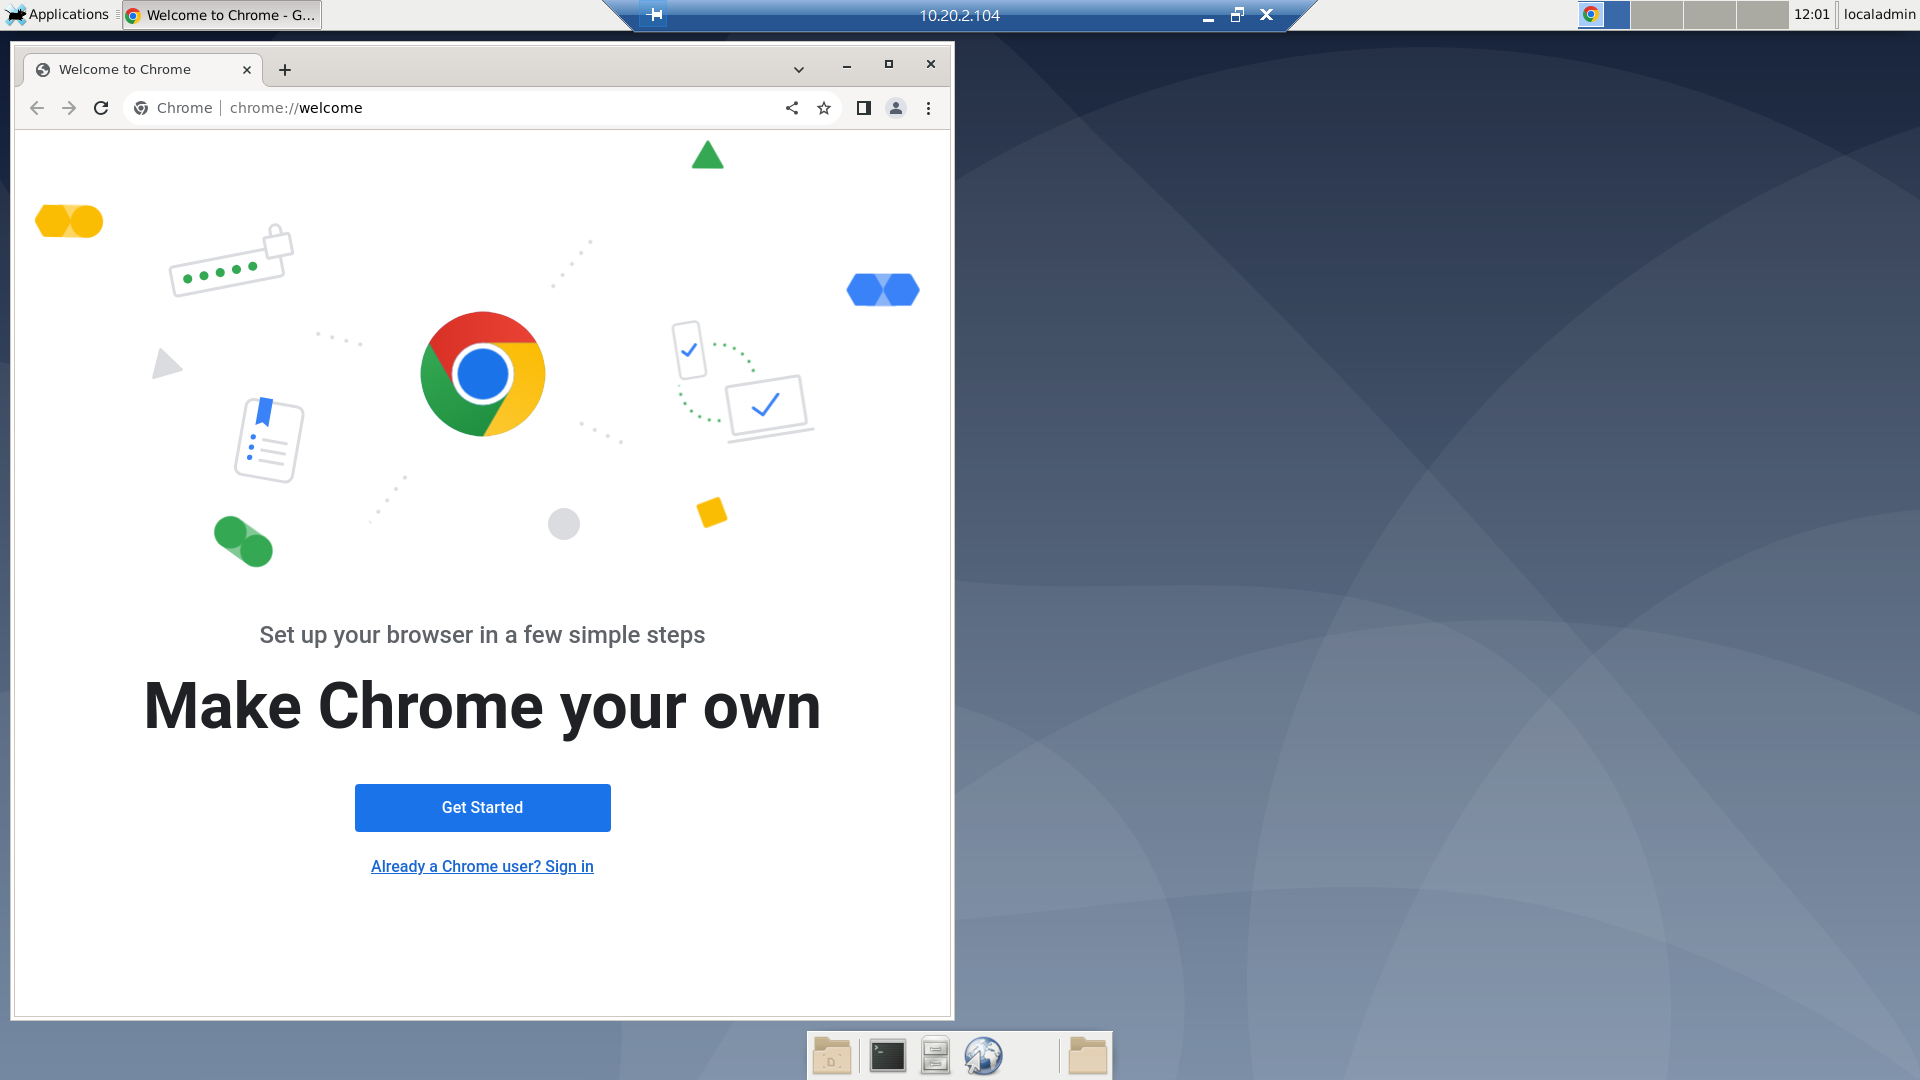
Task: Open a new tab with the plus button
Action: 285,70
